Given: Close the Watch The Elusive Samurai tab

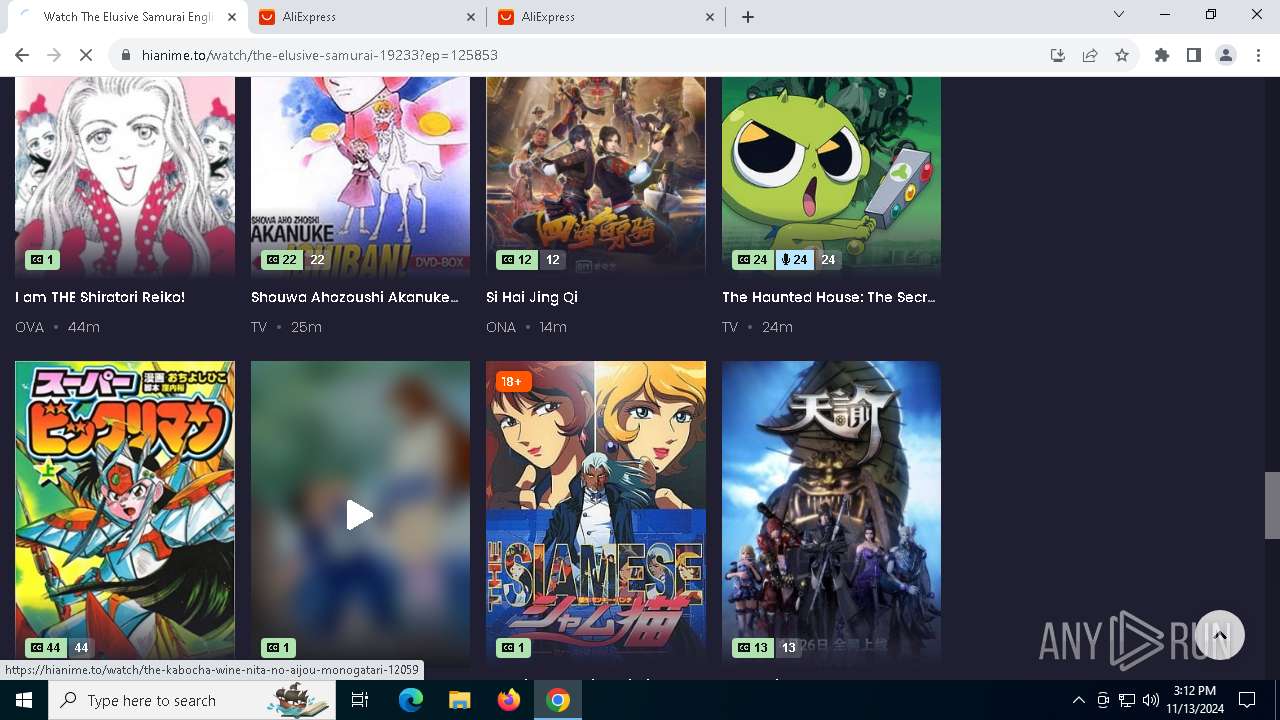Looking at the screenshot, I should pyautogui.click(x=232, y=17).
